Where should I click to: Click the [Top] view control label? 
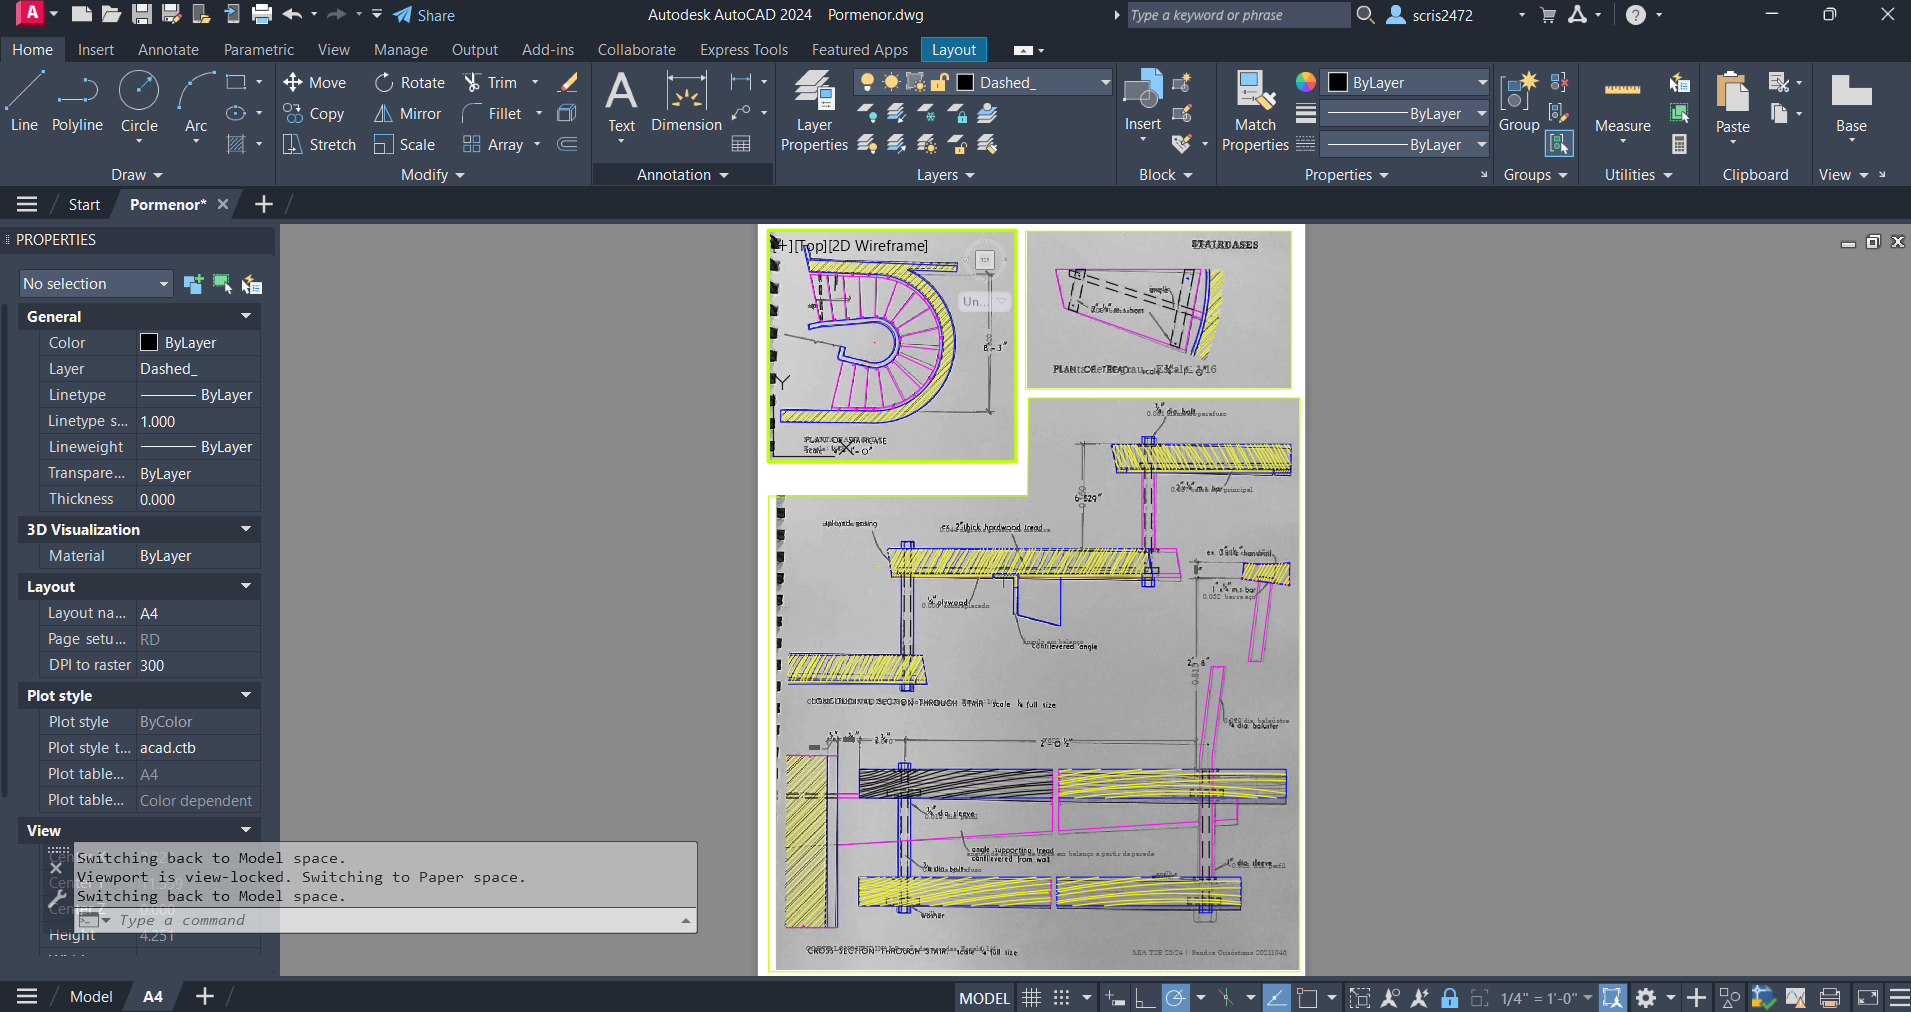(x=811, y=246)
